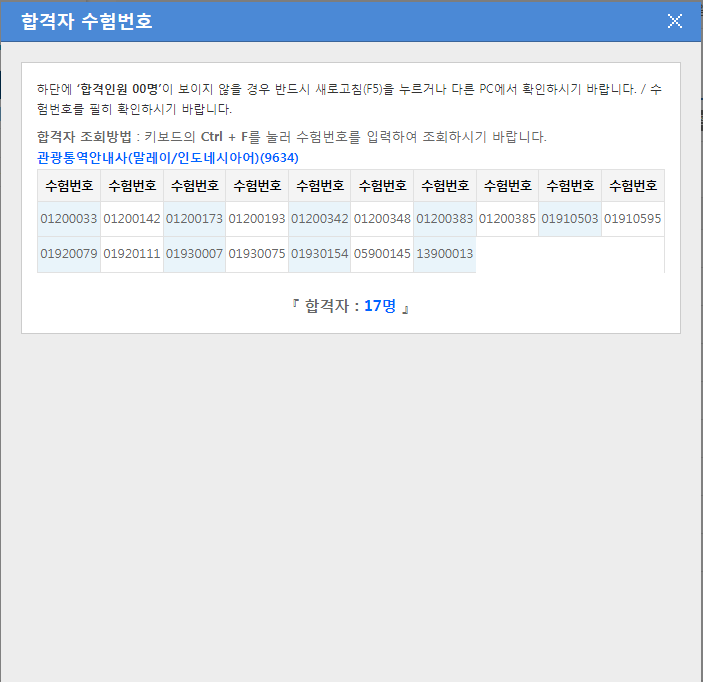703x682 pixels.
Task: Select exam number 01920079
Action: tap(69, 254)
